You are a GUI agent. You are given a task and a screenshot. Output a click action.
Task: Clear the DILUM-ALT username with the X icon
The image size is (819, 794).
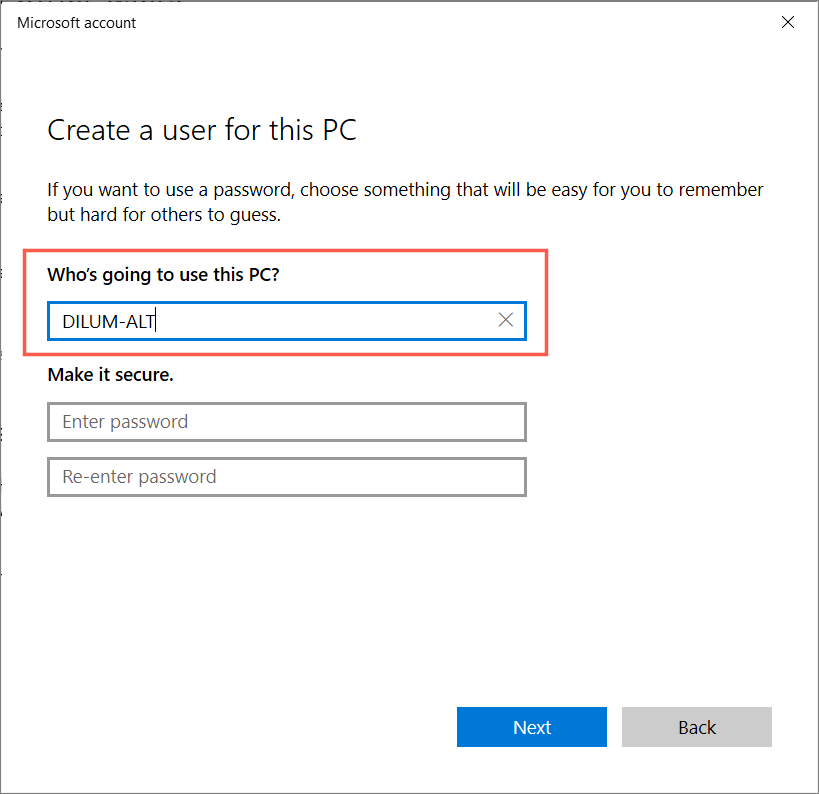coord(506,320)
